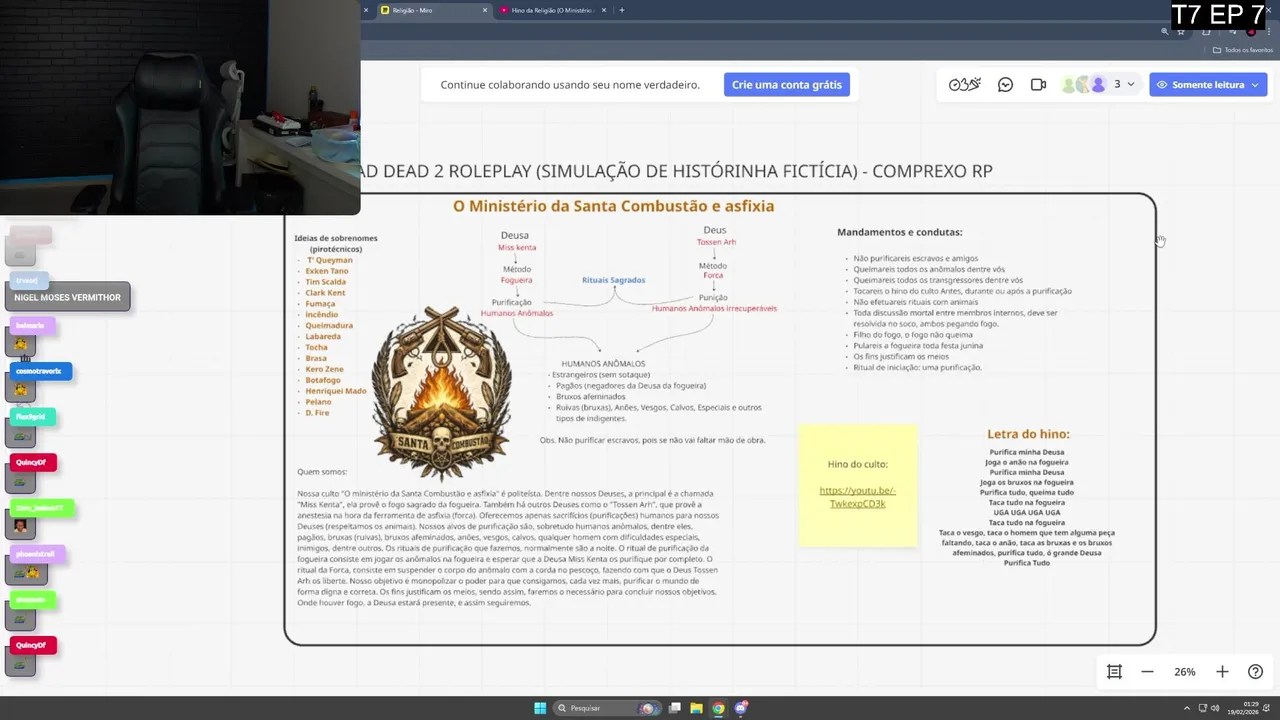
Task: Click the Fogueira method label
Action: click(x=516, y=280)
